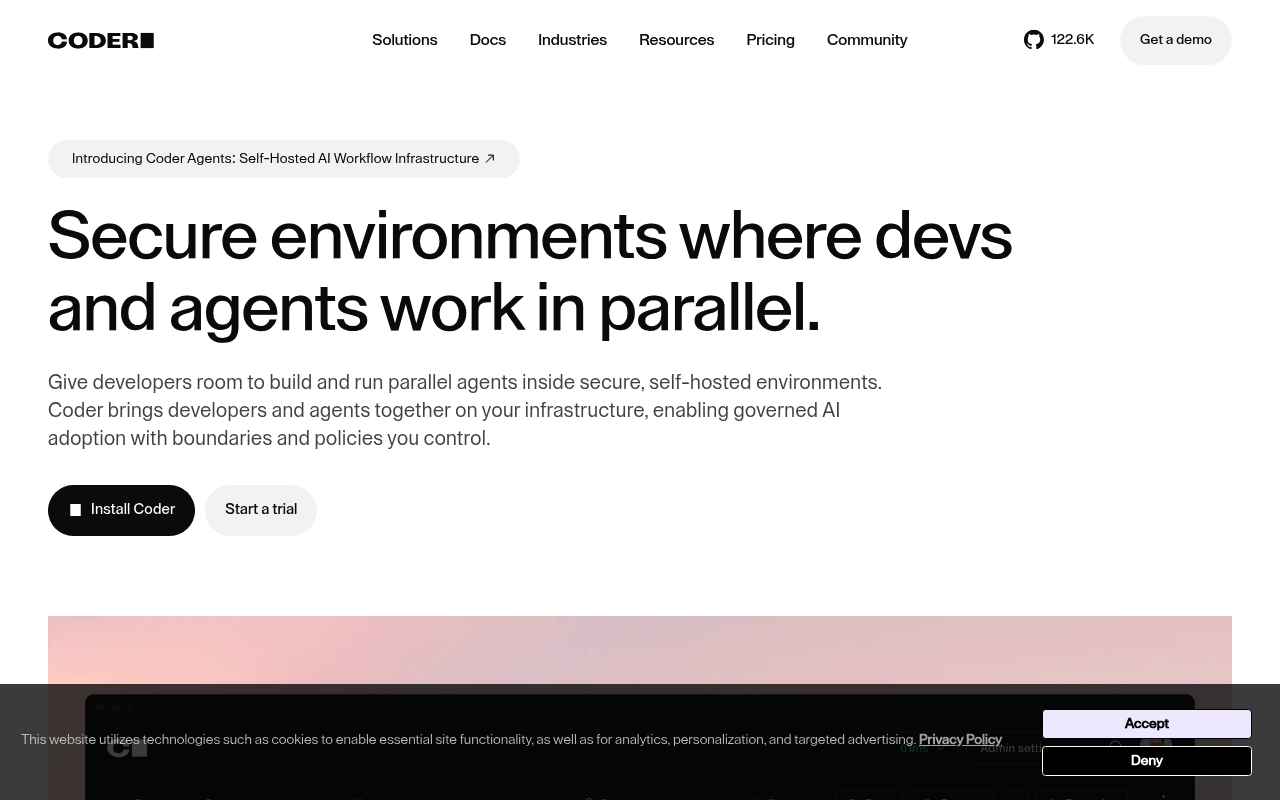Open the Industries menu
1280x800 pixels.
572,40
